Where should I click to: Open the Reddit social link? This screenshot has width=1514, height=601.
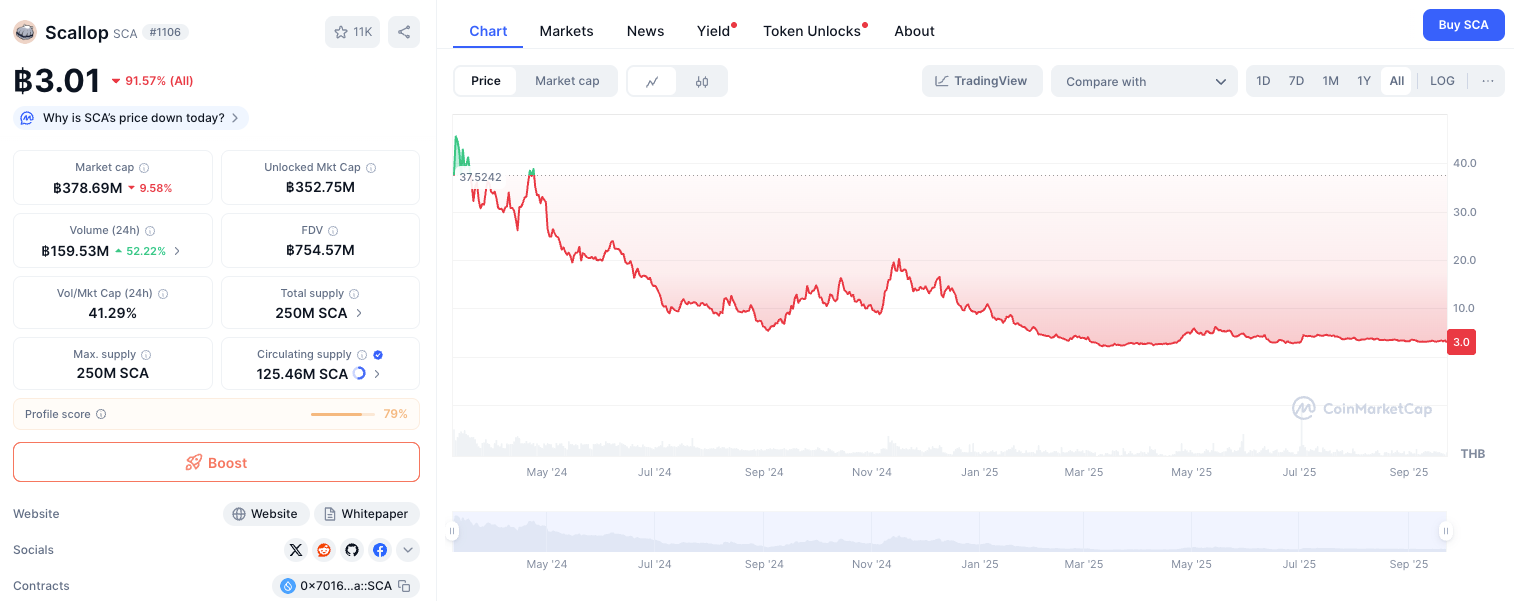coord(323,550)
